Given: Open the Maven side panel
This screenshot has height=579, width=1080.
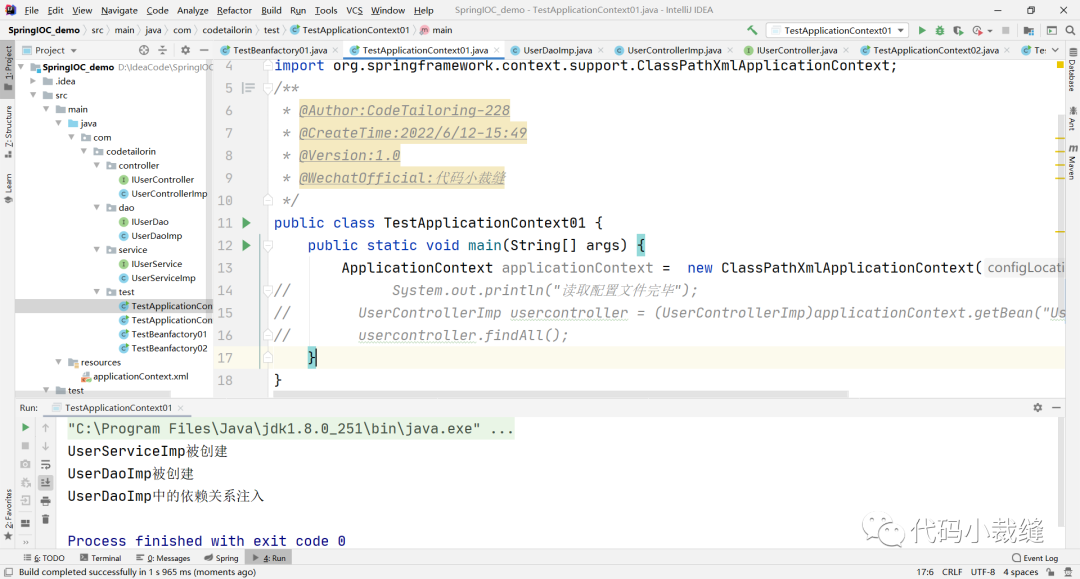Looking at the screenshot, I should [1072, 162].
